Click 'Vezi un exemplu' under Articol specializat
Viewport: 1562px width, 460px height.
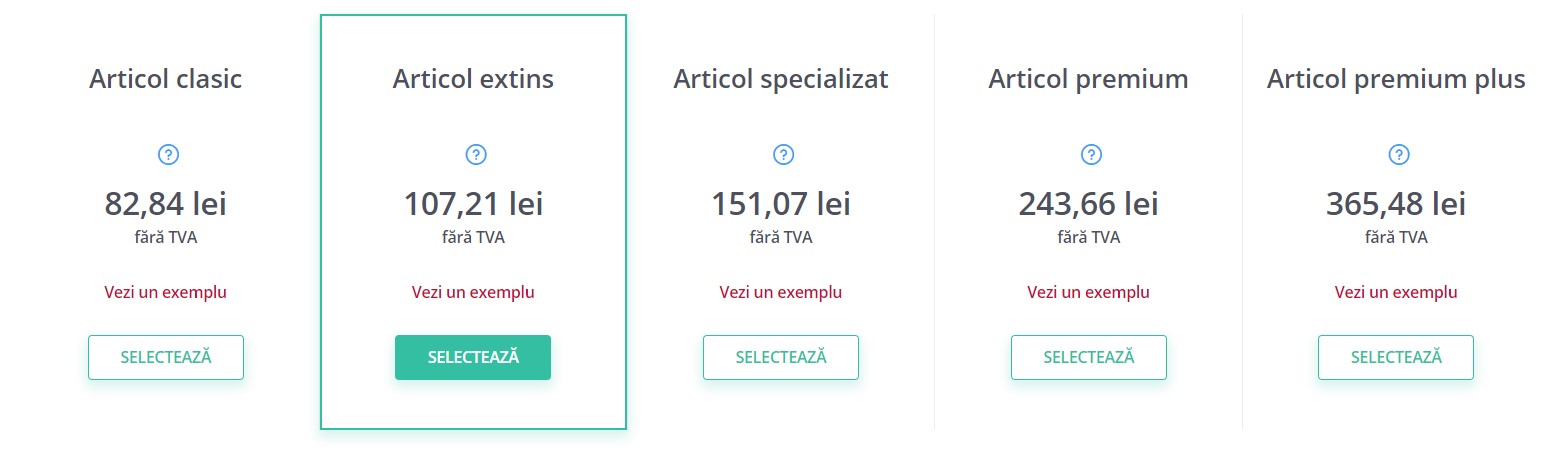[x=781, y=293]
